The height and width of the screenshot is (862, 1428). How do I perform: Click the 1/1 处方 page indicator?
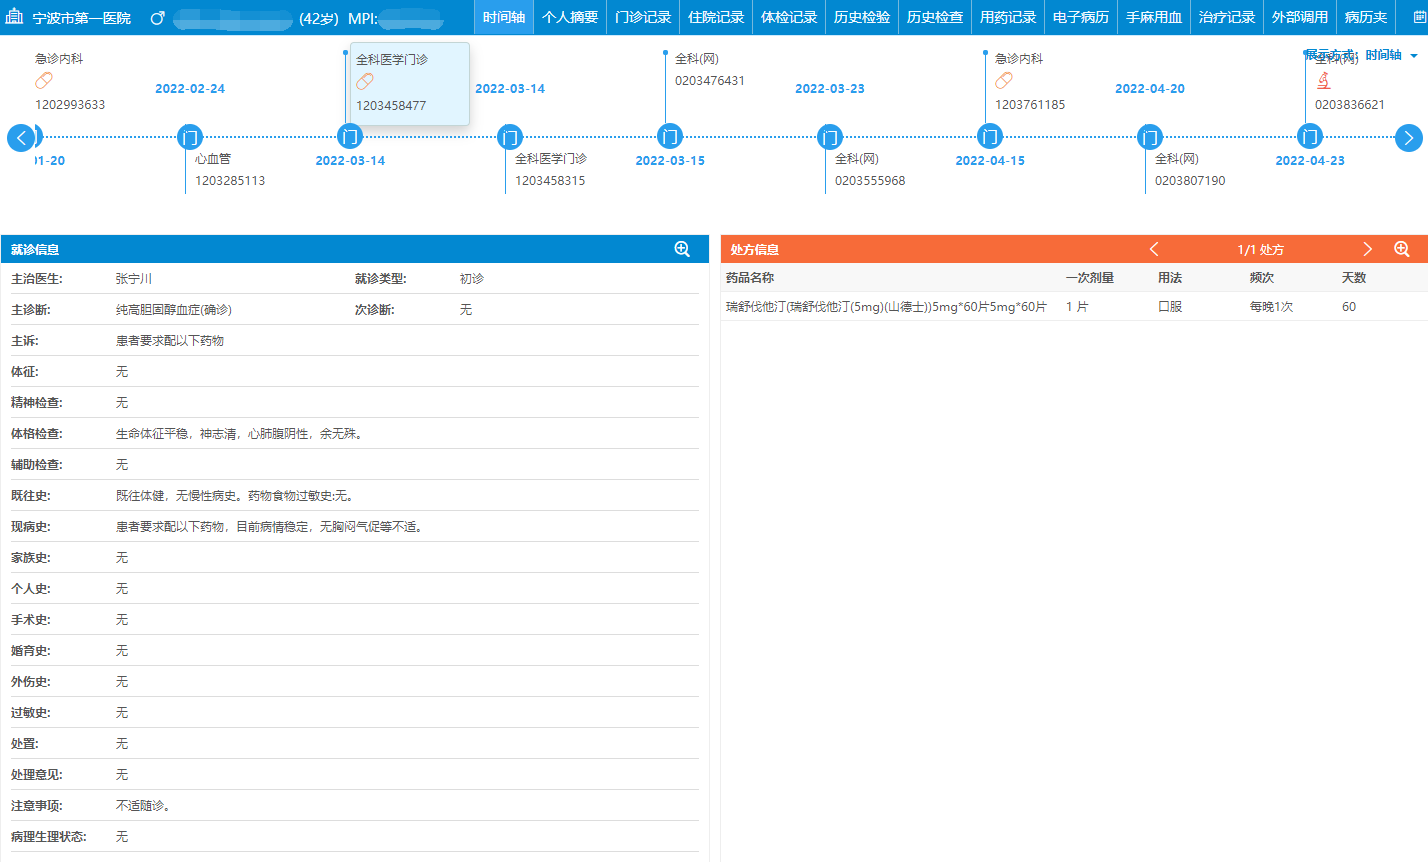click(x=1260, y=250)
